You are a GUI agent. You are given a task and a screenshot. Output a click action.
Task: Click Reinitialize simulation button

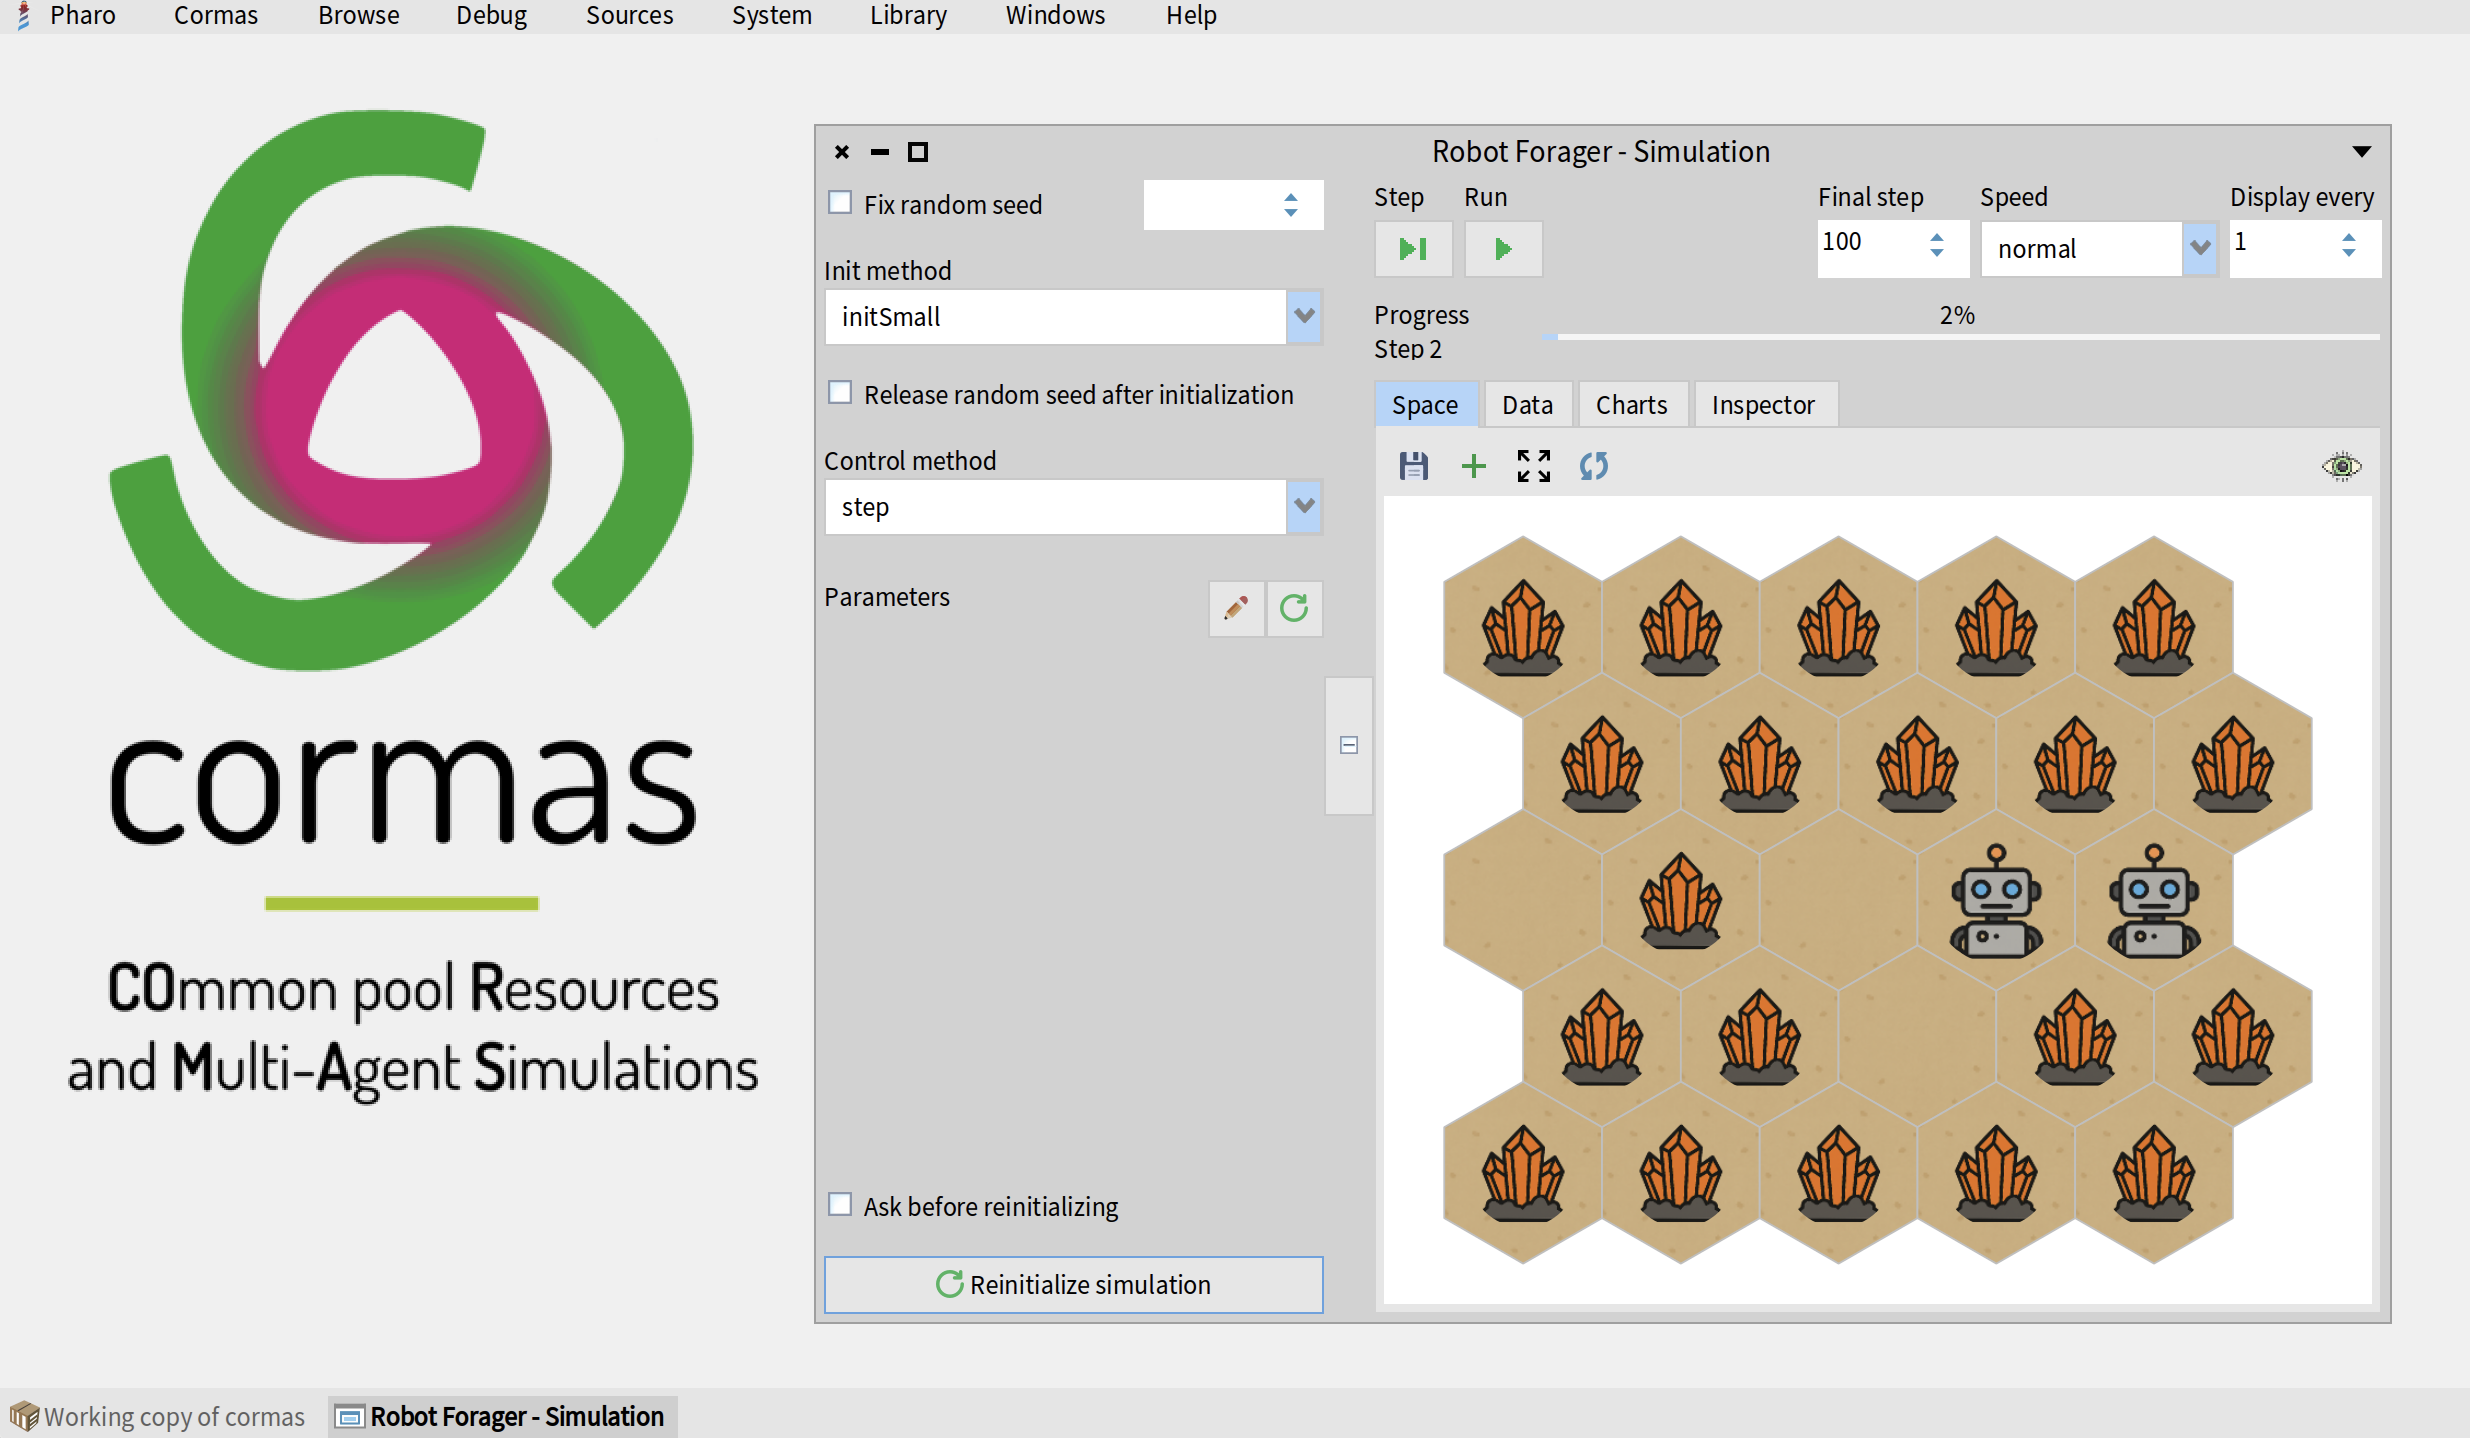coord(1073,1284)
